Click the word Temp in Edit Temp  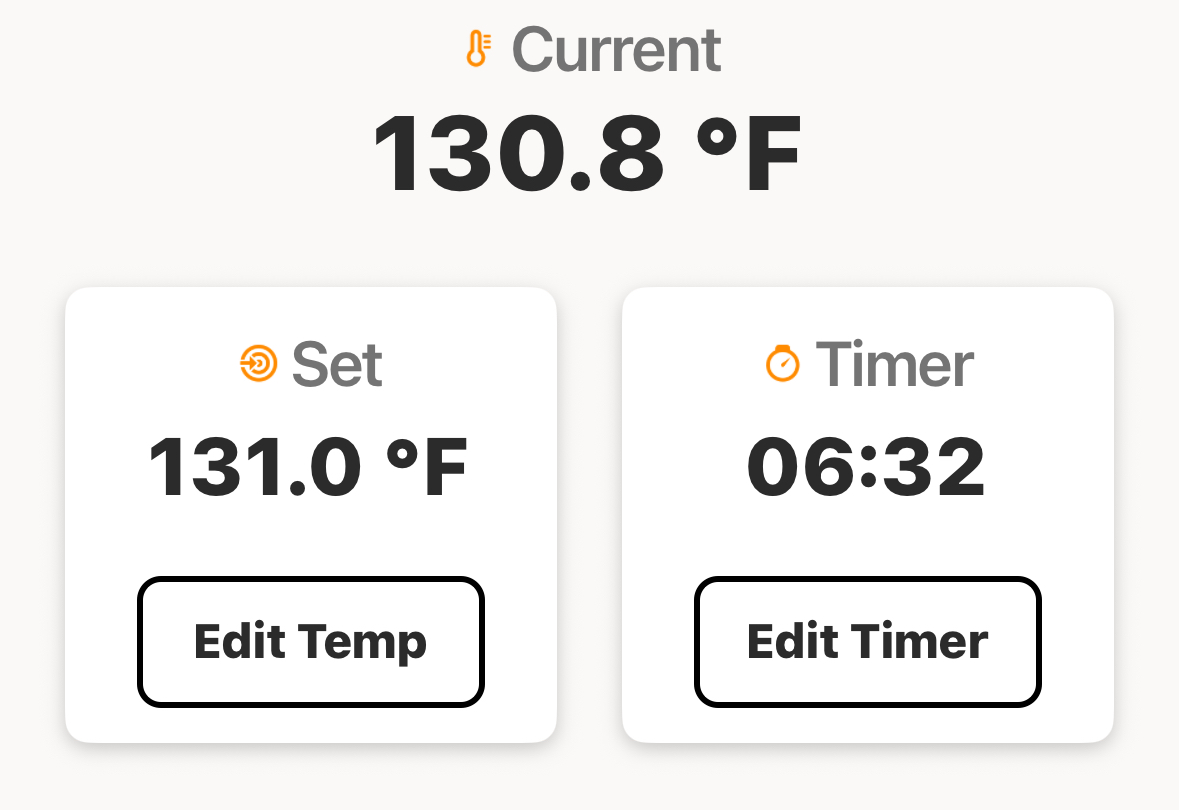click(362, 643)
